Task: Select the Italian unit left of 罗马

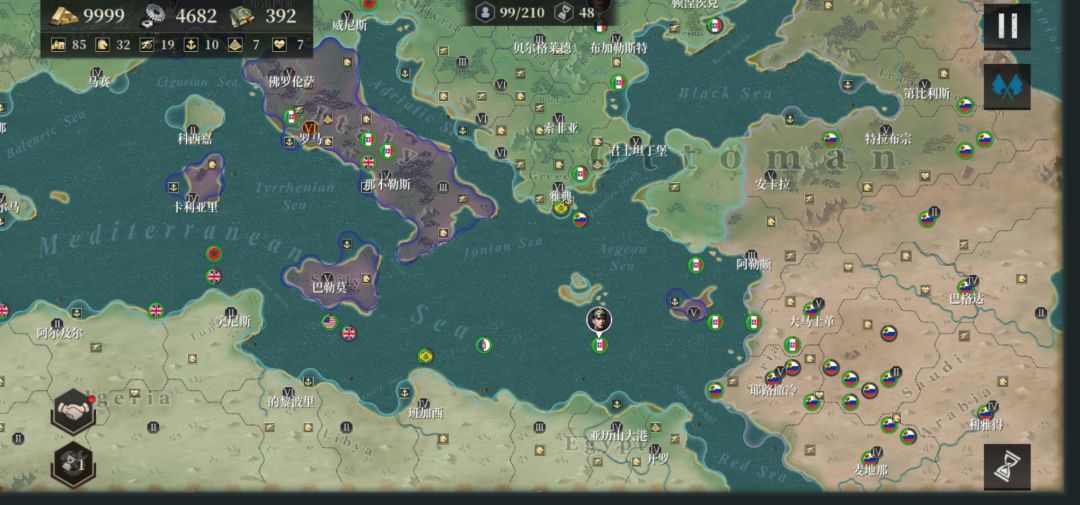Action: (x=291, y=118)
